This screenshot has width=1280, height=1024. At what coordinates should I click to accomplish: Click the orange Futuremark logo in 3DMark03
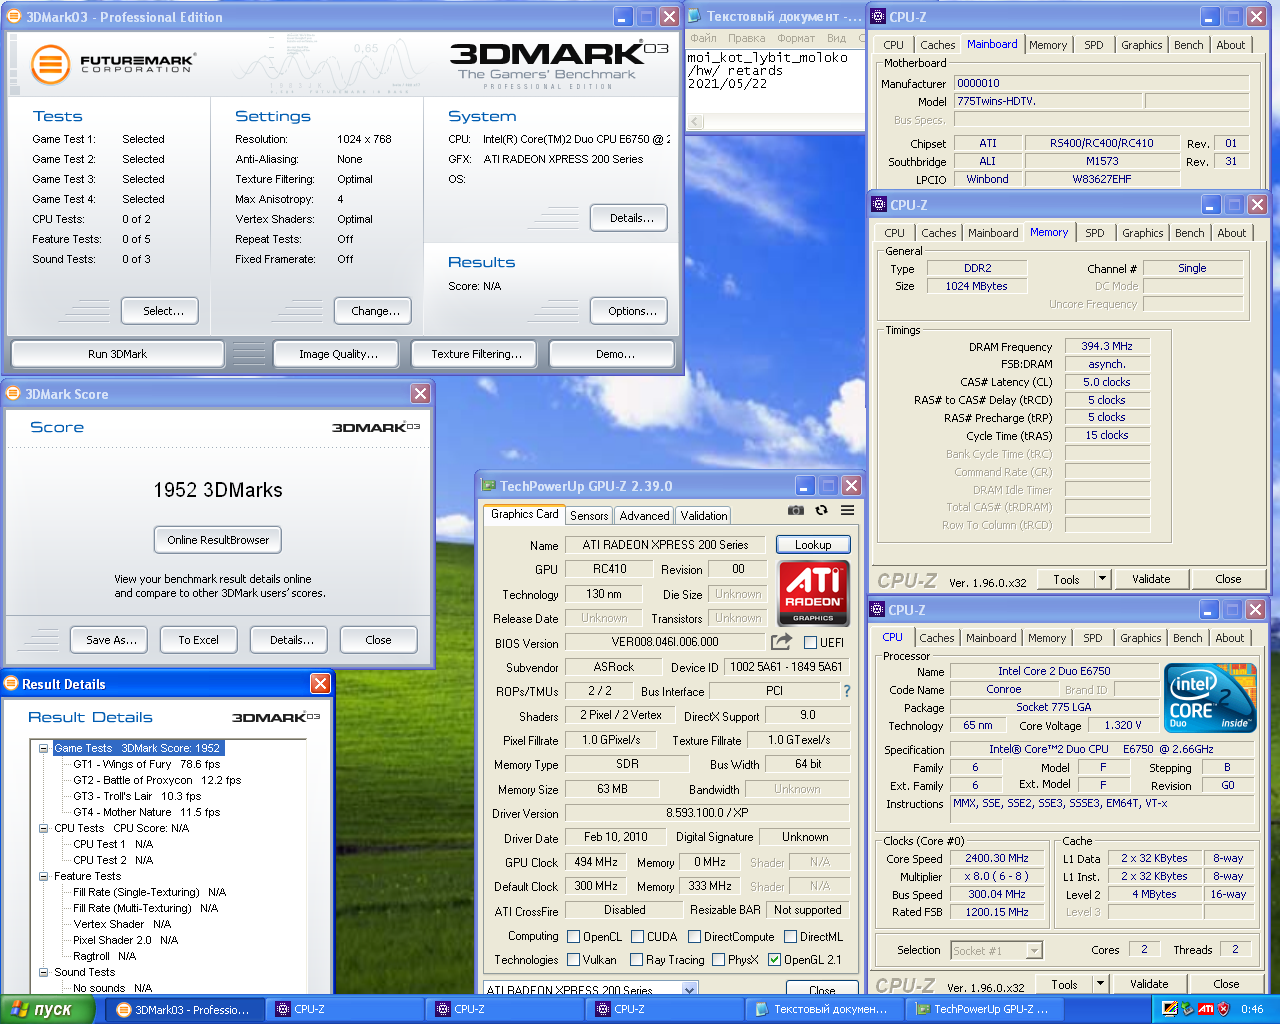[x=50, y=64]
